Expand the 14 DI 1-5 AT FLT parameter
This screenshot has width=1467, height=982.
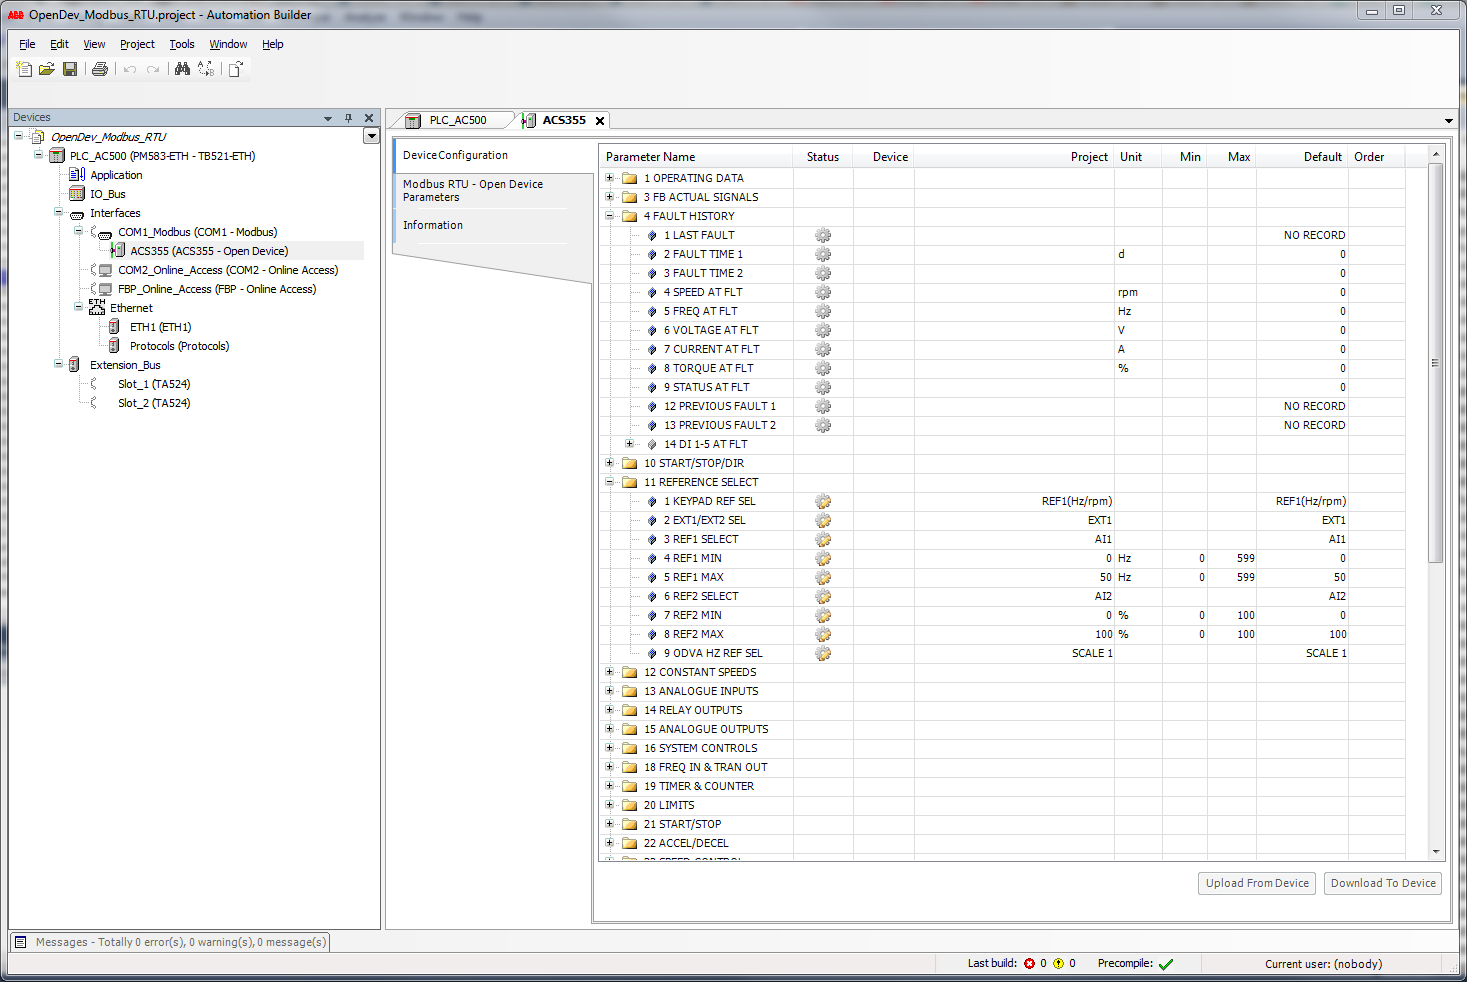629,444
